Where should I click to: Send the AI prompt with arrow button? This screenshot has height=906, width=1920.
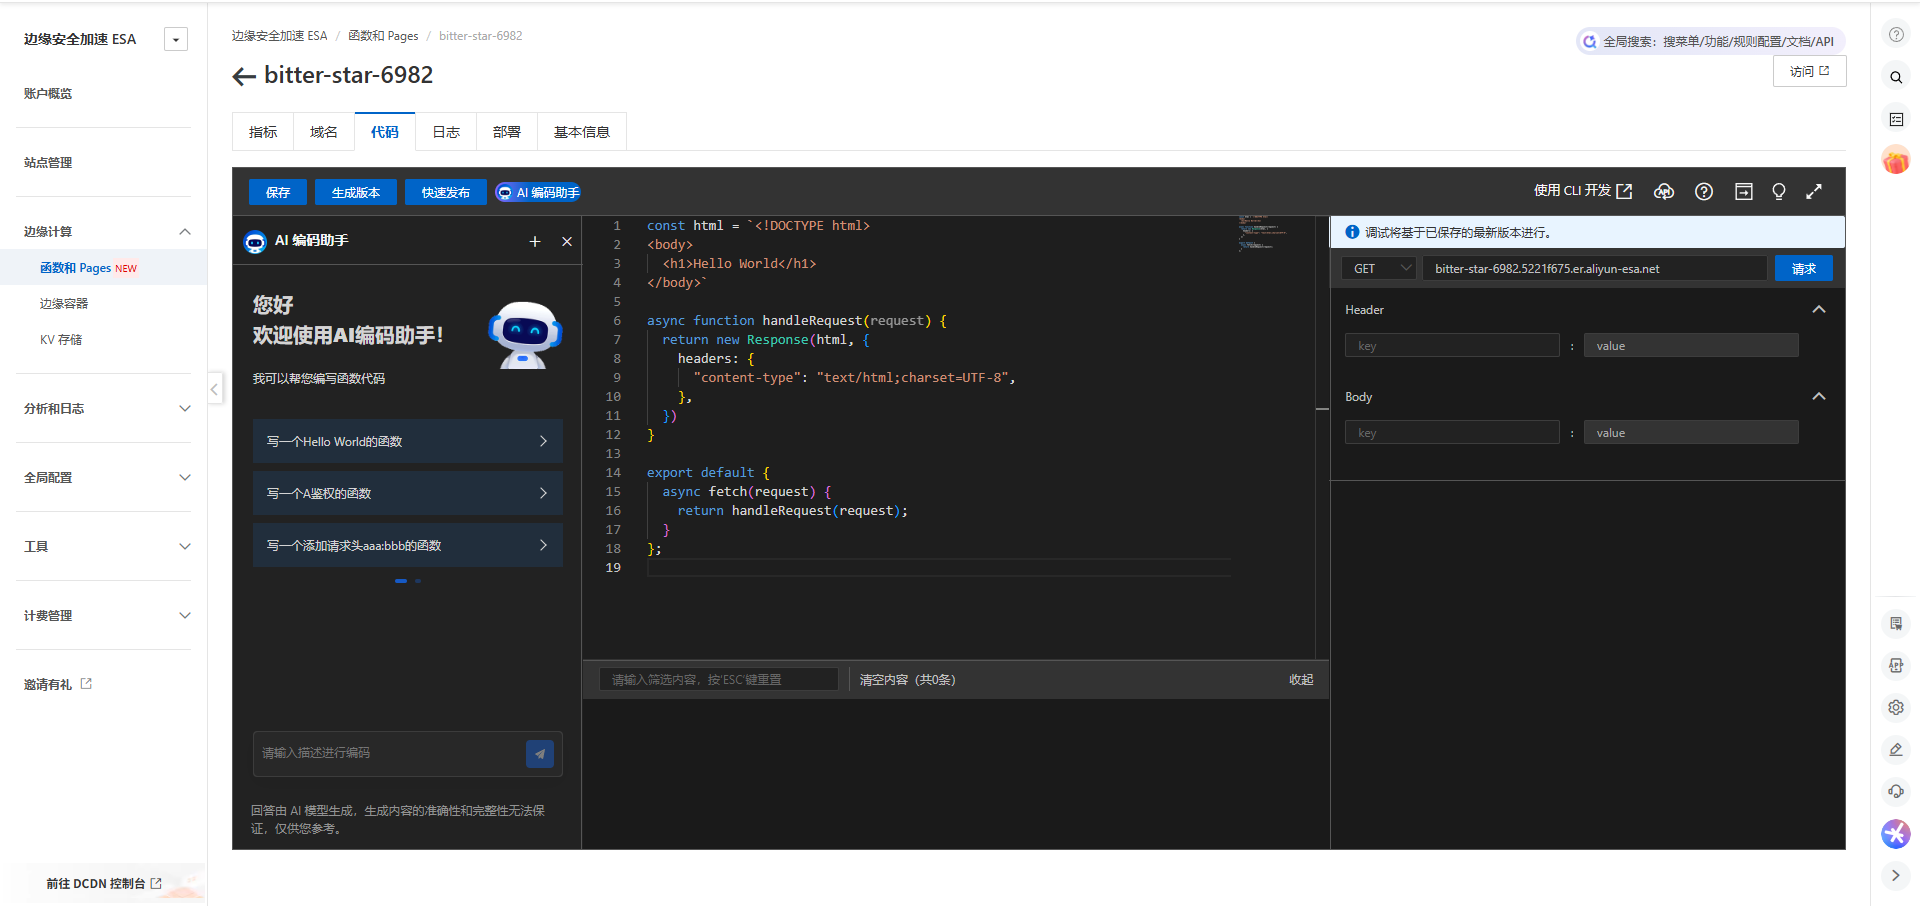click(539, 754)
